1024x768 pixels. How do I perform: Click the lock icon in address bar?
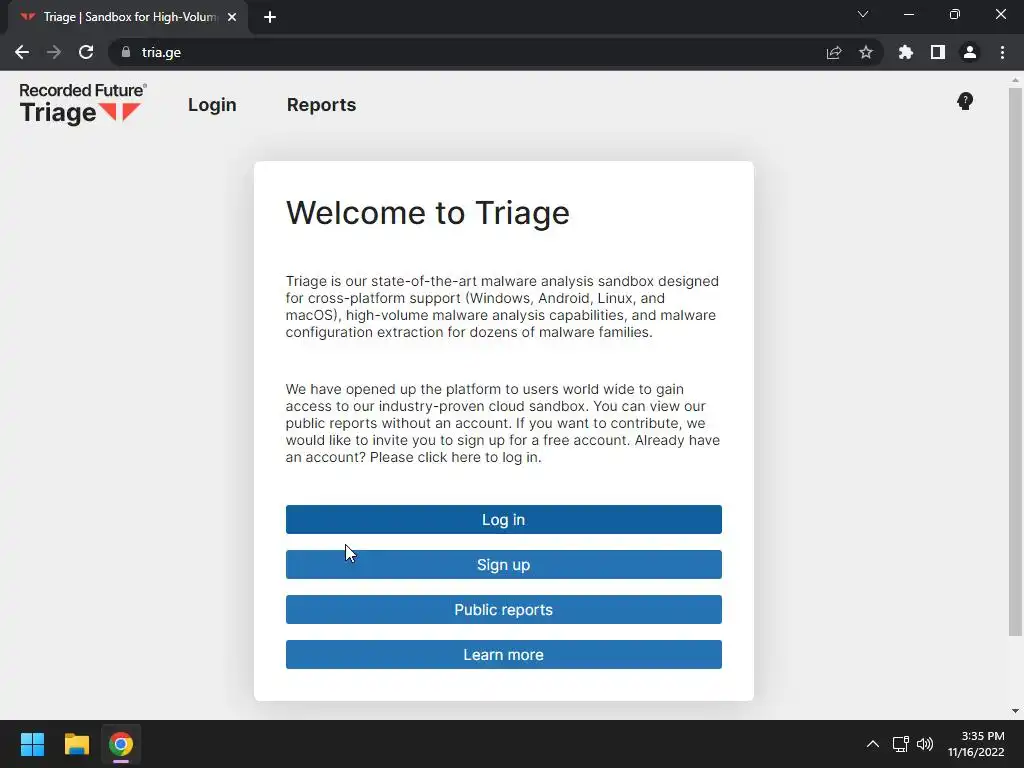point(126,52)
